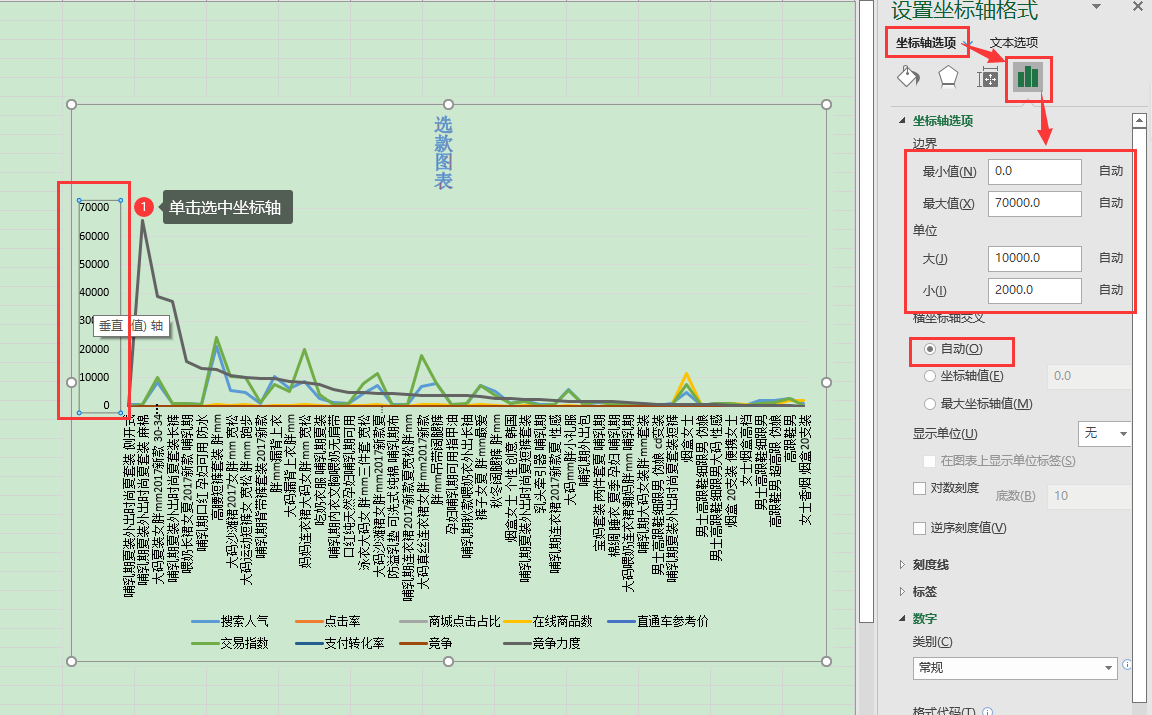Open the 类别 常规 dropdown
The width and height of the screenshot is (1152, 715).
point(1014,667)
